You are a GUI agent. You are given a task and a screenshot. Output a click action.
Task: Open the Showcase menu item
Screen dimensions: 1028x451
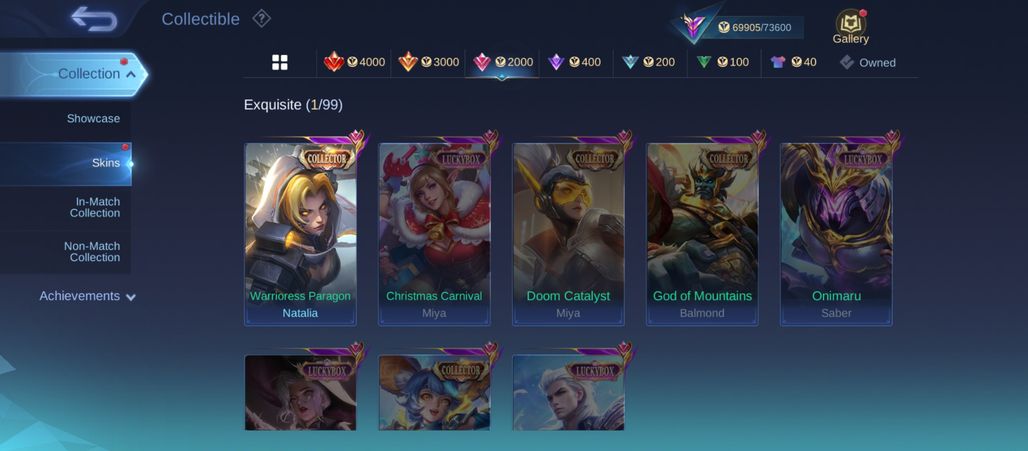point(66,119)
